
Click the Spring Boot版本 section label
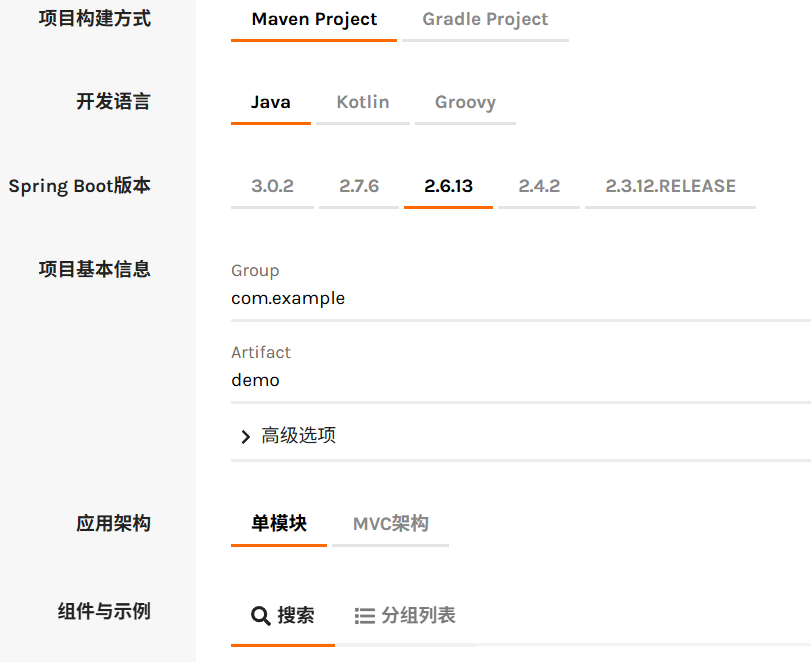pos(80,186)
